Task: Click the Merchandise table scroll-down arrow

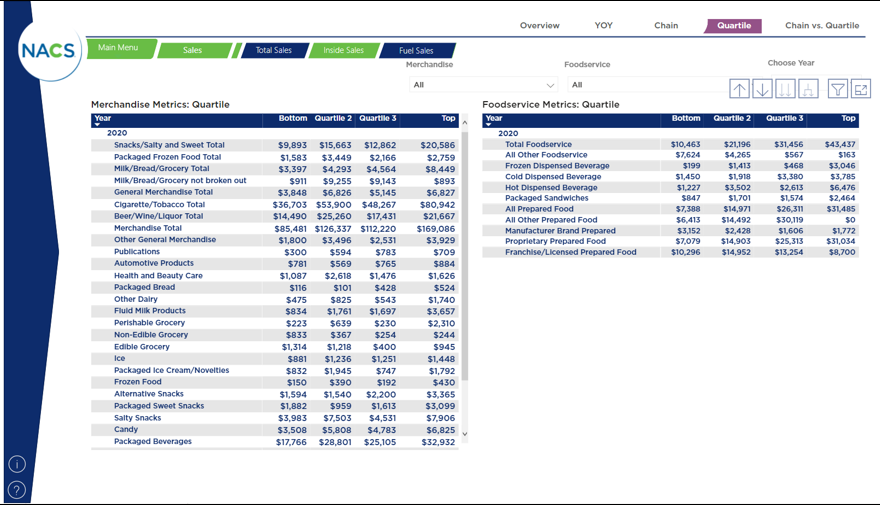Action: coord(463,434)
